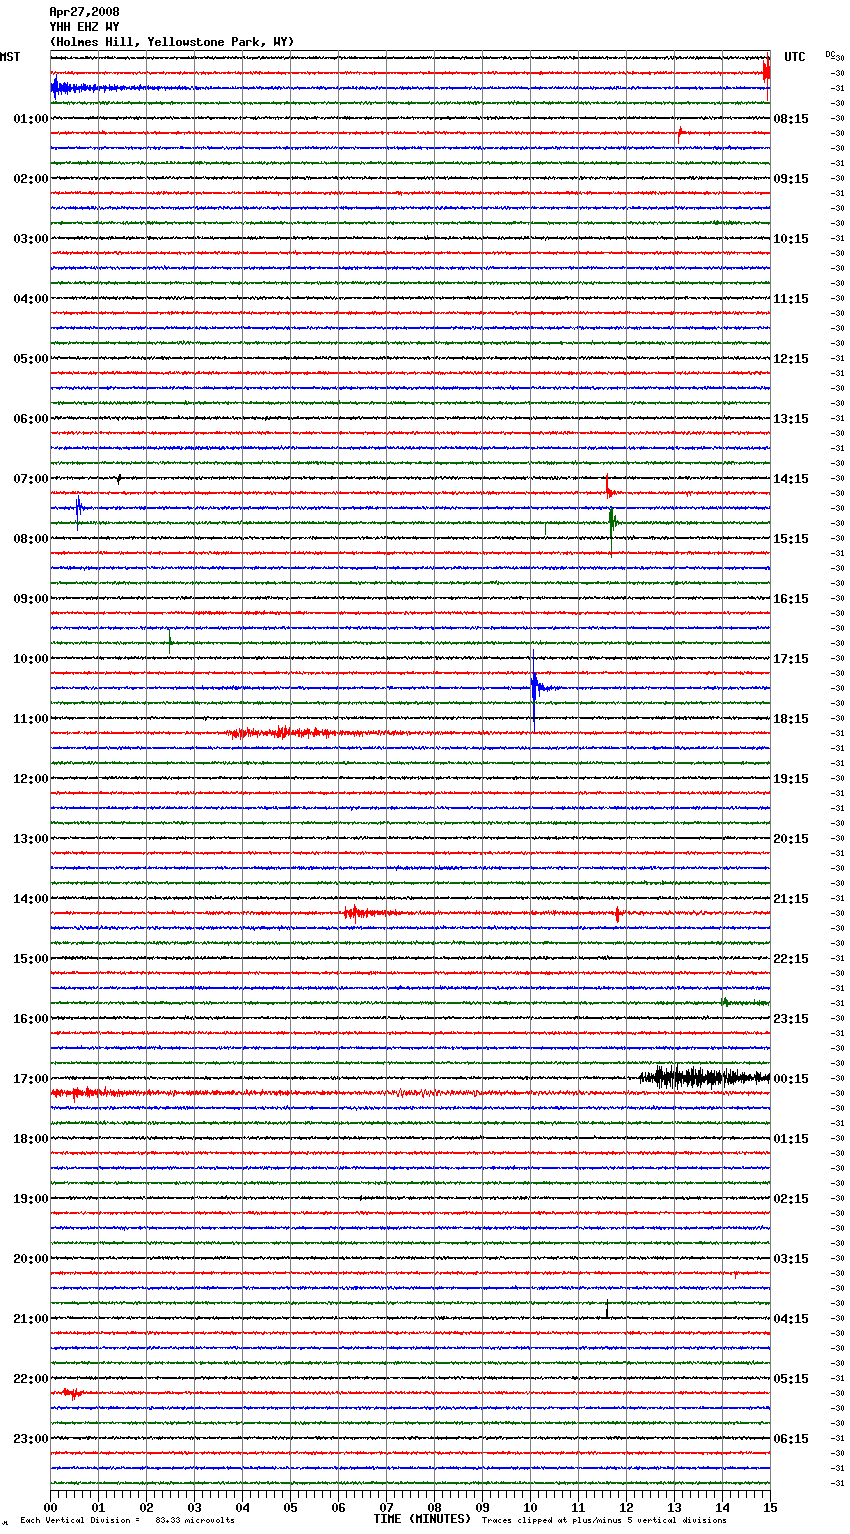This screenshot has width=850, height=1534.
Task: Click the 21:00 MST time label
Action: [30, 1319]
